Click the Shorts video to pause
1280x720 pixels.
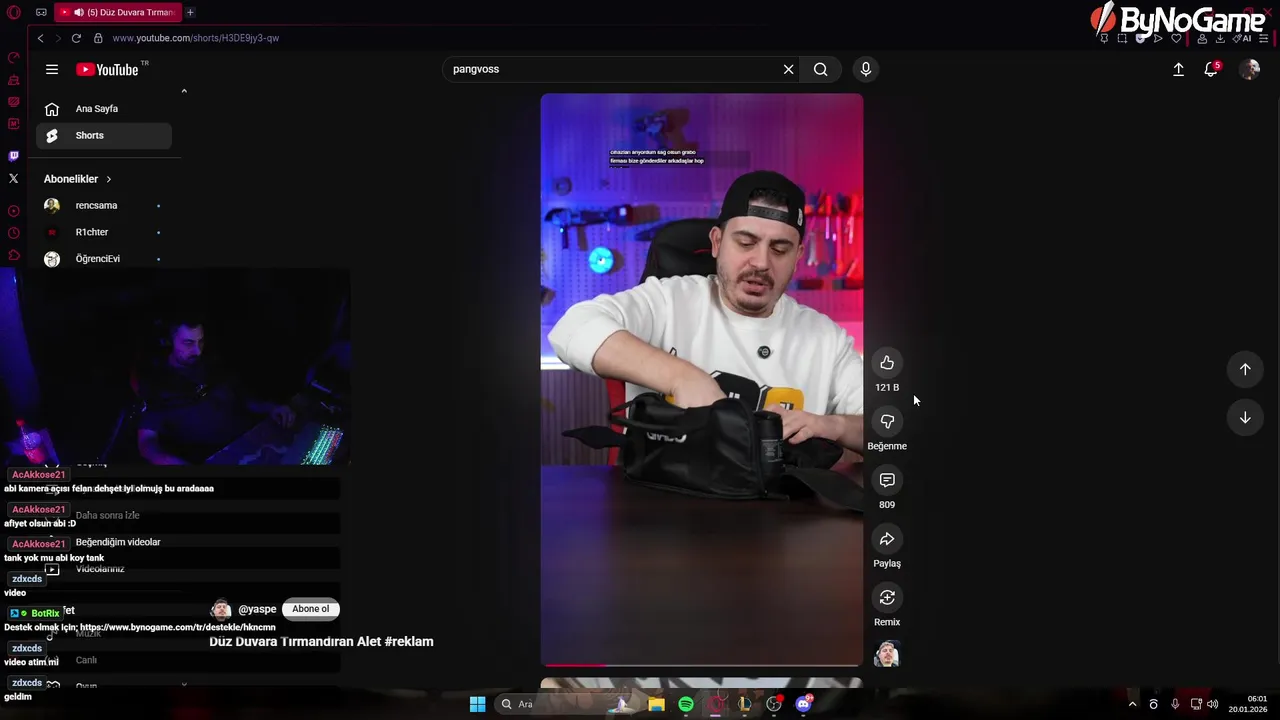701,380
